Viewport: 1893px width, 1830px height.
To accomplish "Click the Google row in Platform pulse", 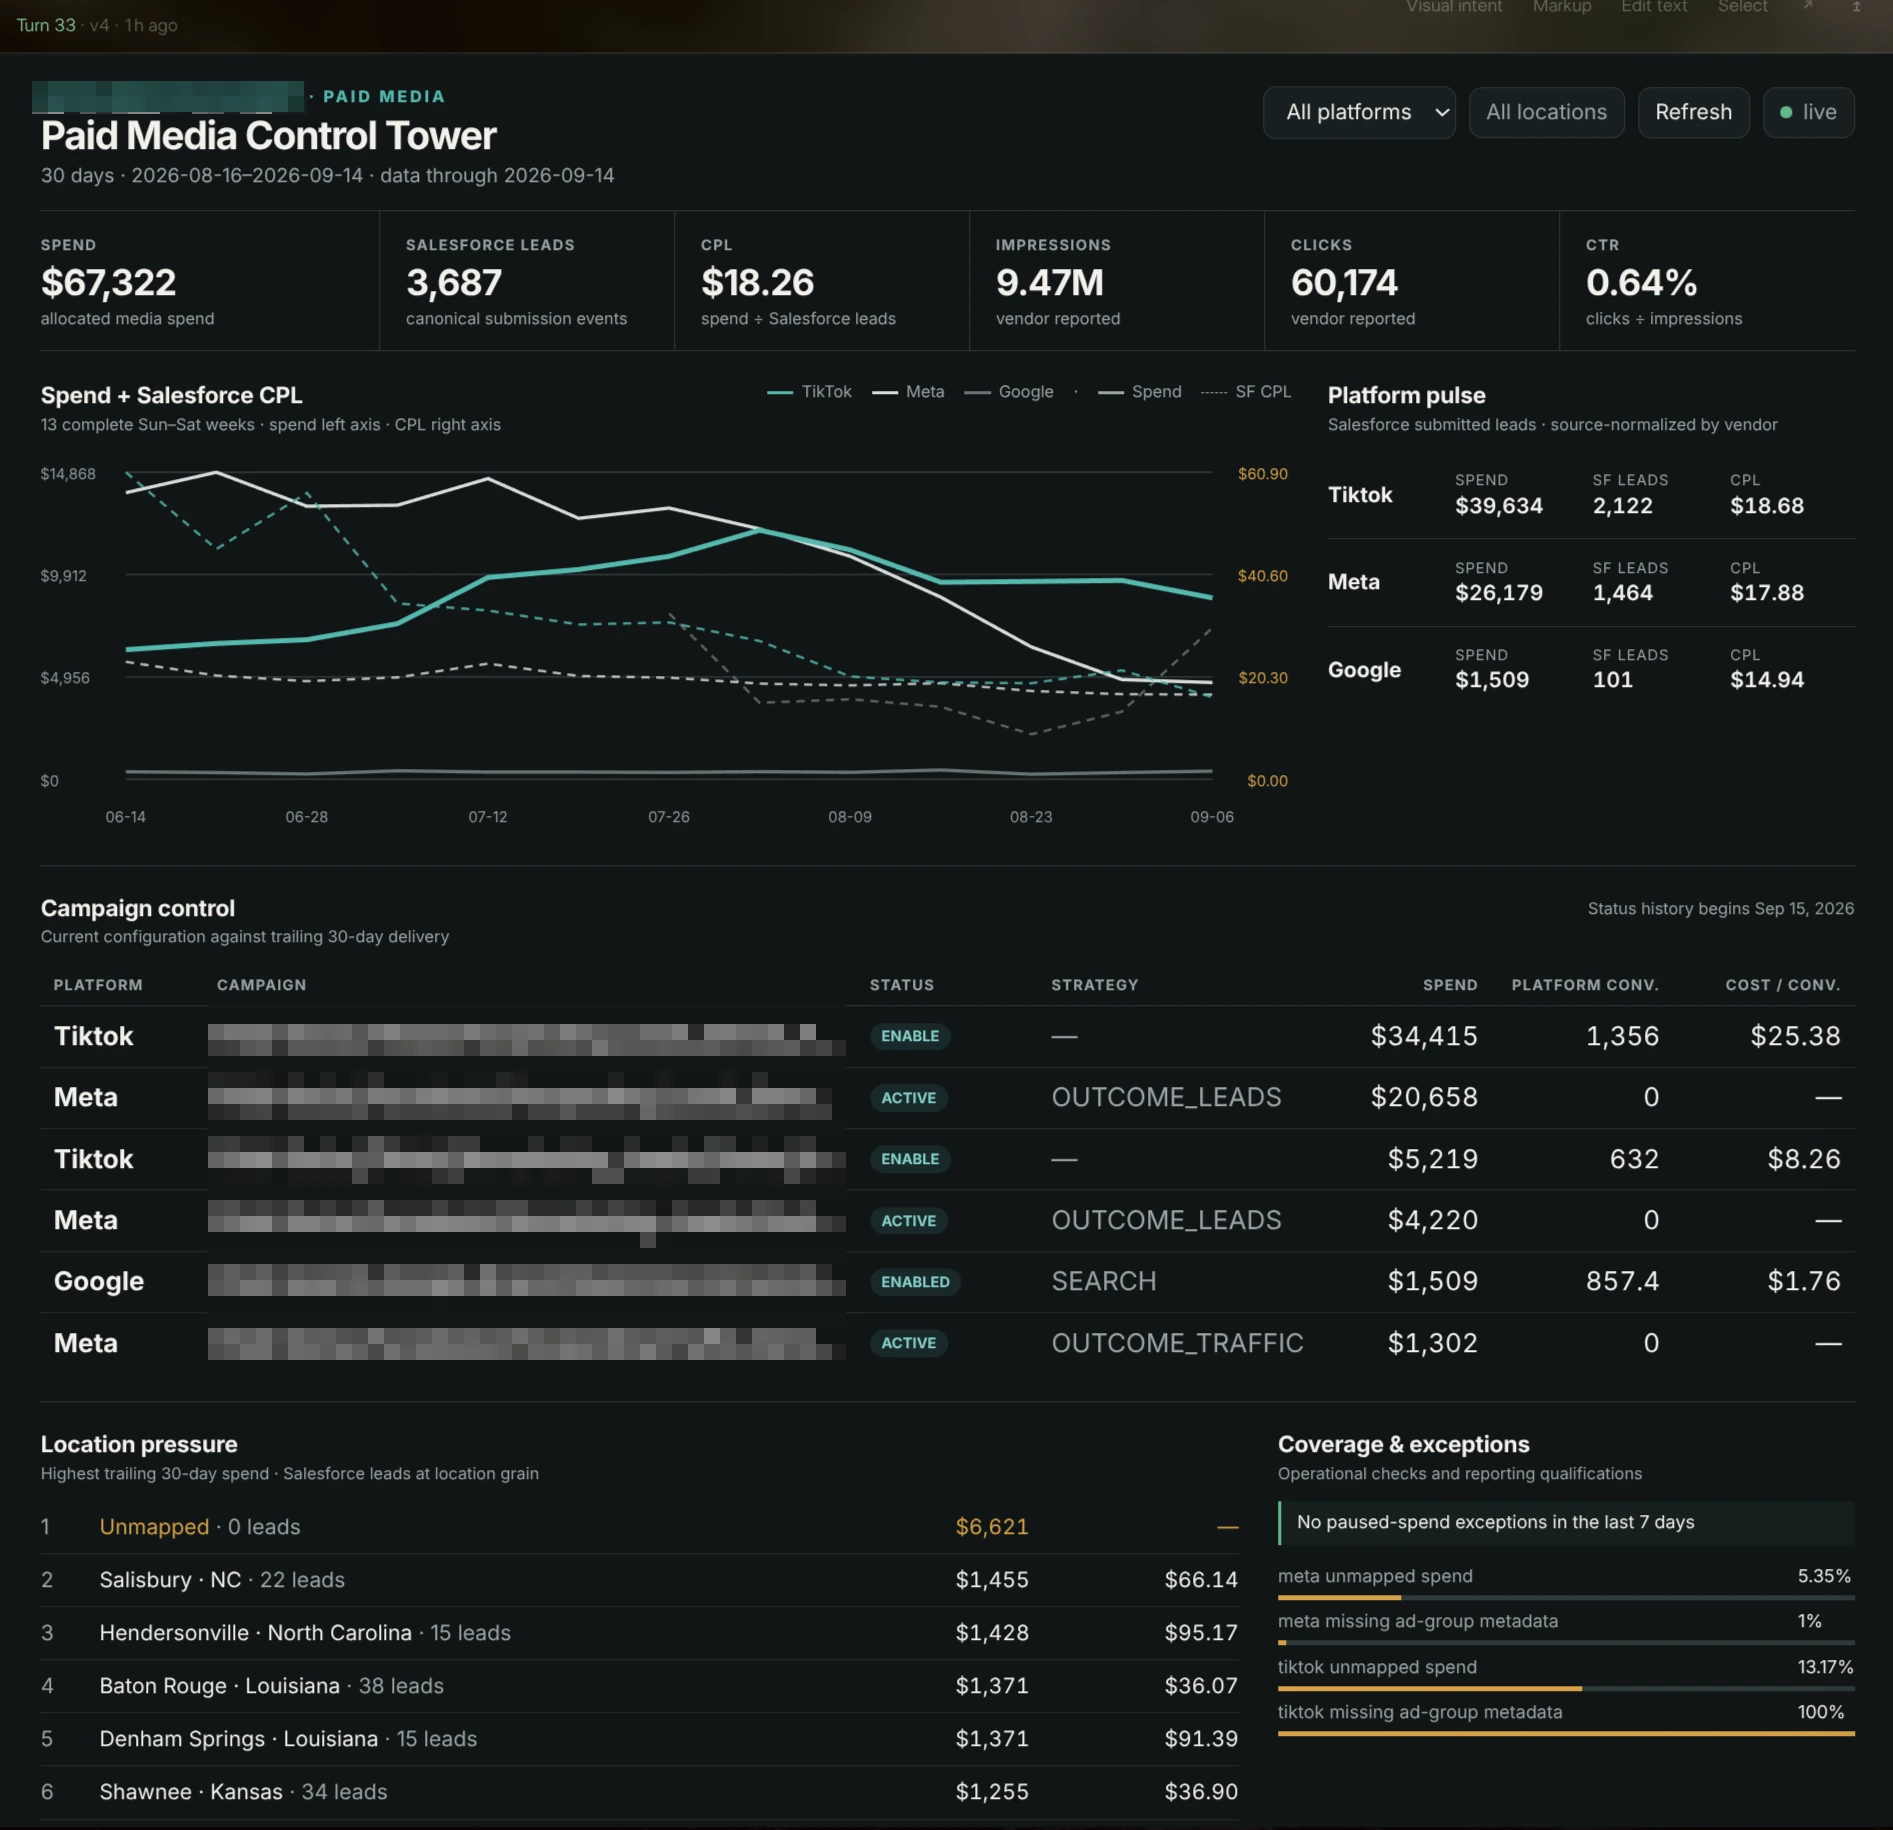I will click(x=1591, y=670).
